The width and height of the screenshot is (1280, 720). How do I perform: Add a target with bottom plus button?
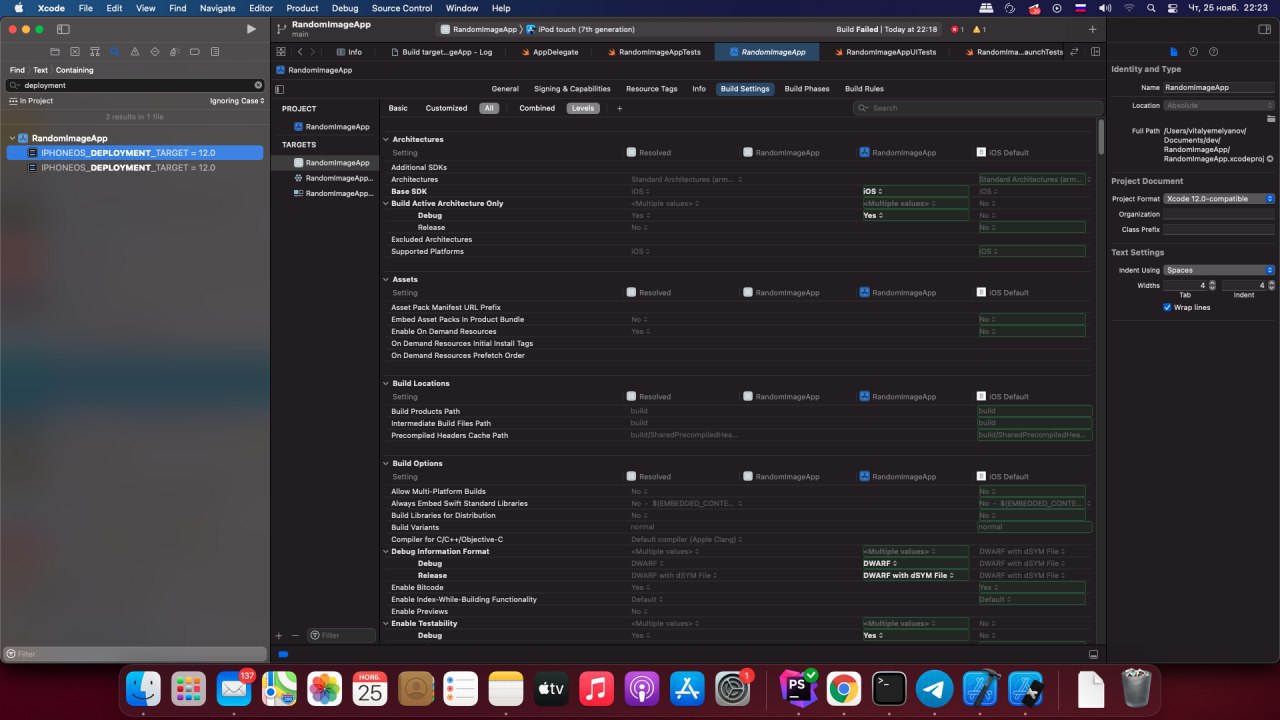(x=279, y=635)
